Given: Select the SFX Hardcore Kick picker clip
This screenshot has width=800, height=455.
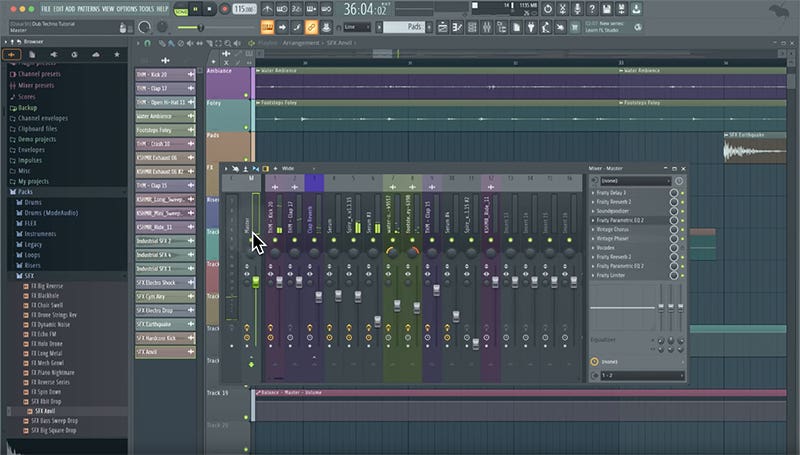Looking at the screenshot, I should (x=165, y=338).
